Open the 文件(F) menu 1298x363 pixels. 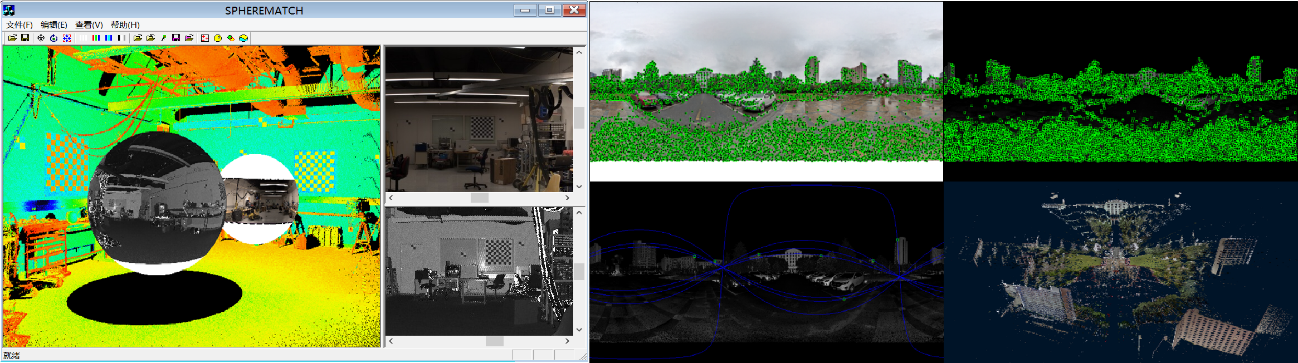click(x=19, y=24)
